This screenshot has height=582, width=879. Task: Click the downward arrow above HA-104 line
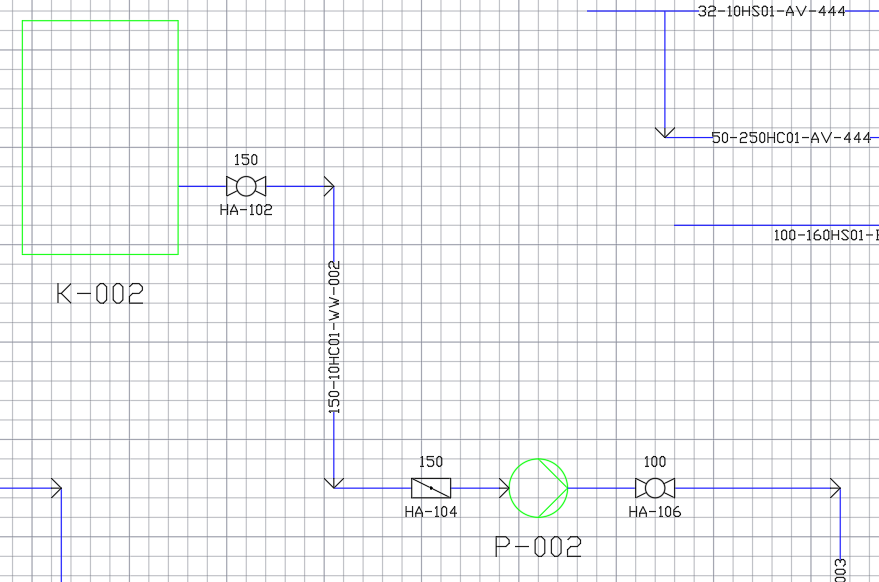(x=334, y=483)
